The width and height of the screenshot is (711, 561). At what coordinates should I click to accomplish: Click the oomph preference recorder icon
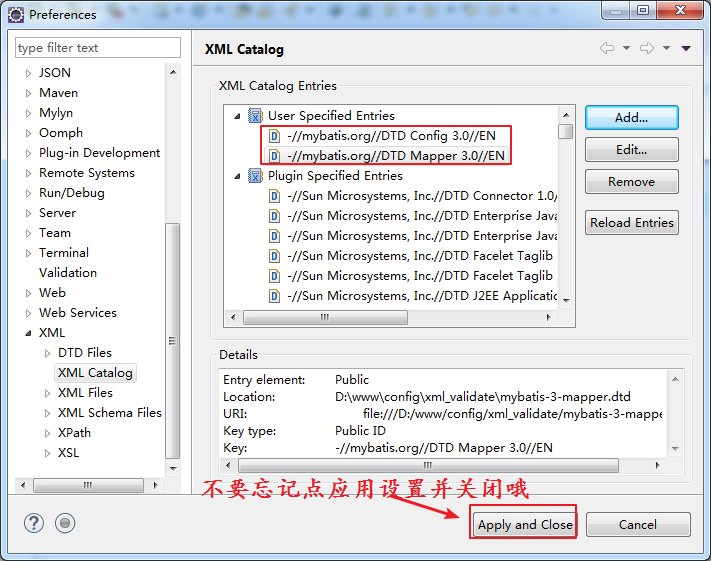click(x=65, y=523)
